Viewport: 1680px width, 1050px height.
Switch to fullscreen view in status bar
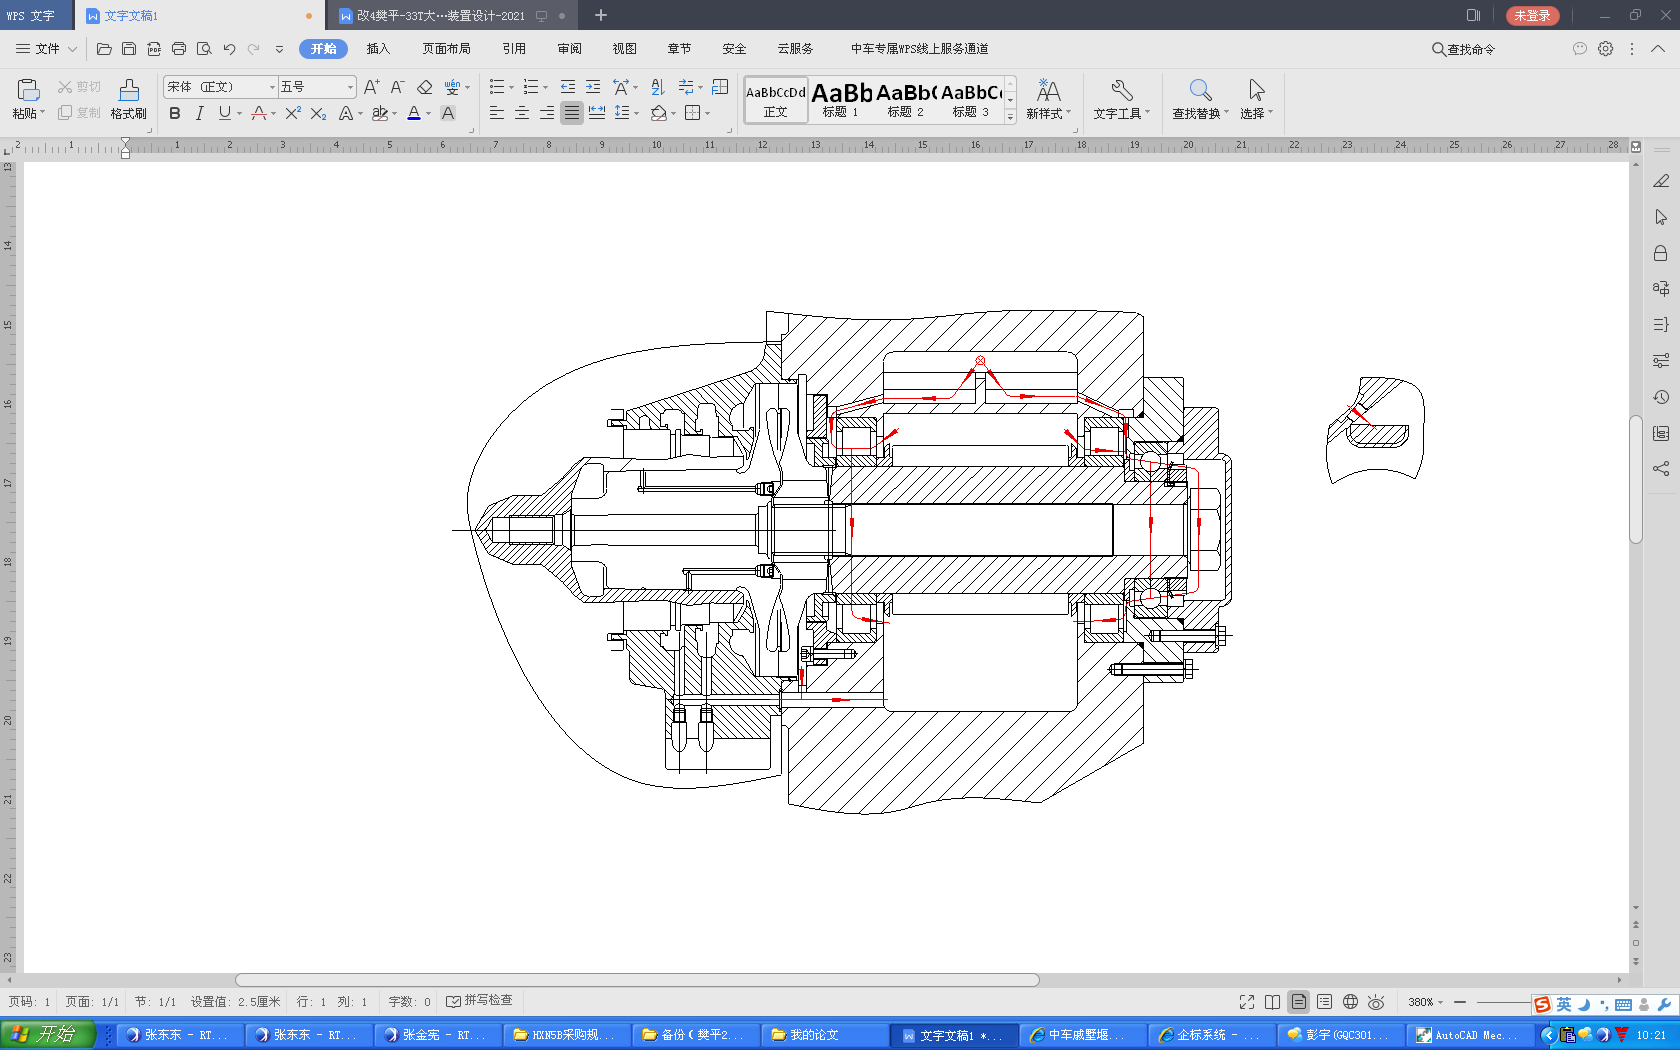coord(1247,1002)
